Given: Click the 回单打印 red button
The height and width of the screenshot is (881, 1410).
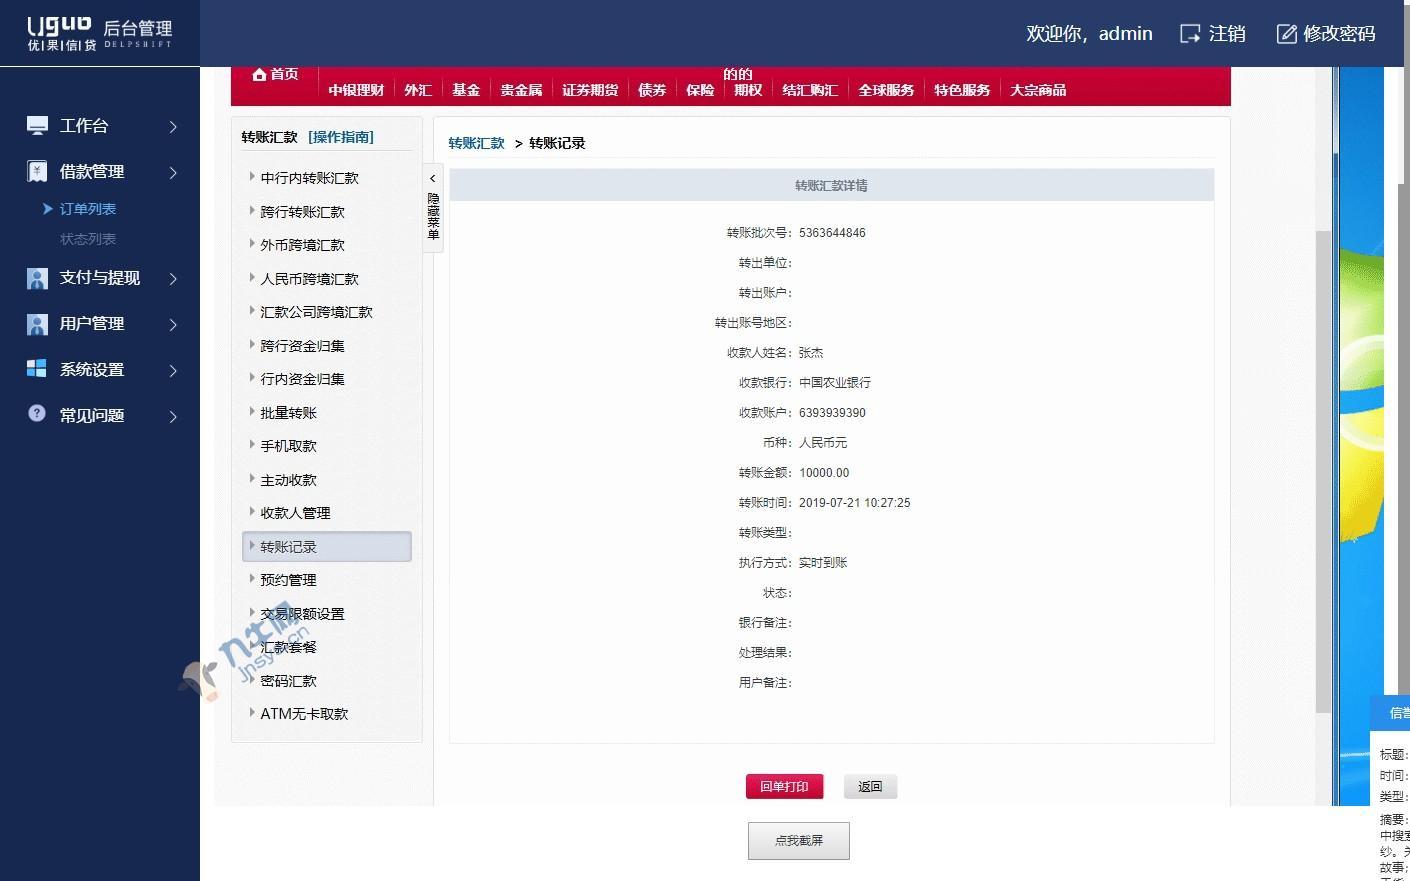Looking at the screenshot, I should click(784, 787).
